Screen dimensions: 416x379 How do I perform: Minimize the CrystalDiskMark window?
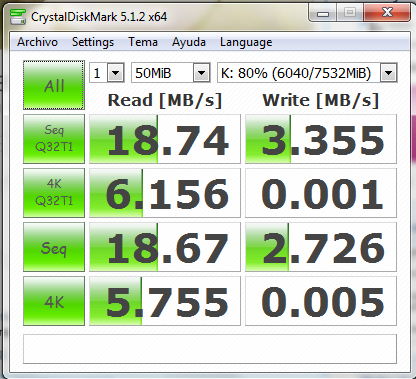pos(323,13)
